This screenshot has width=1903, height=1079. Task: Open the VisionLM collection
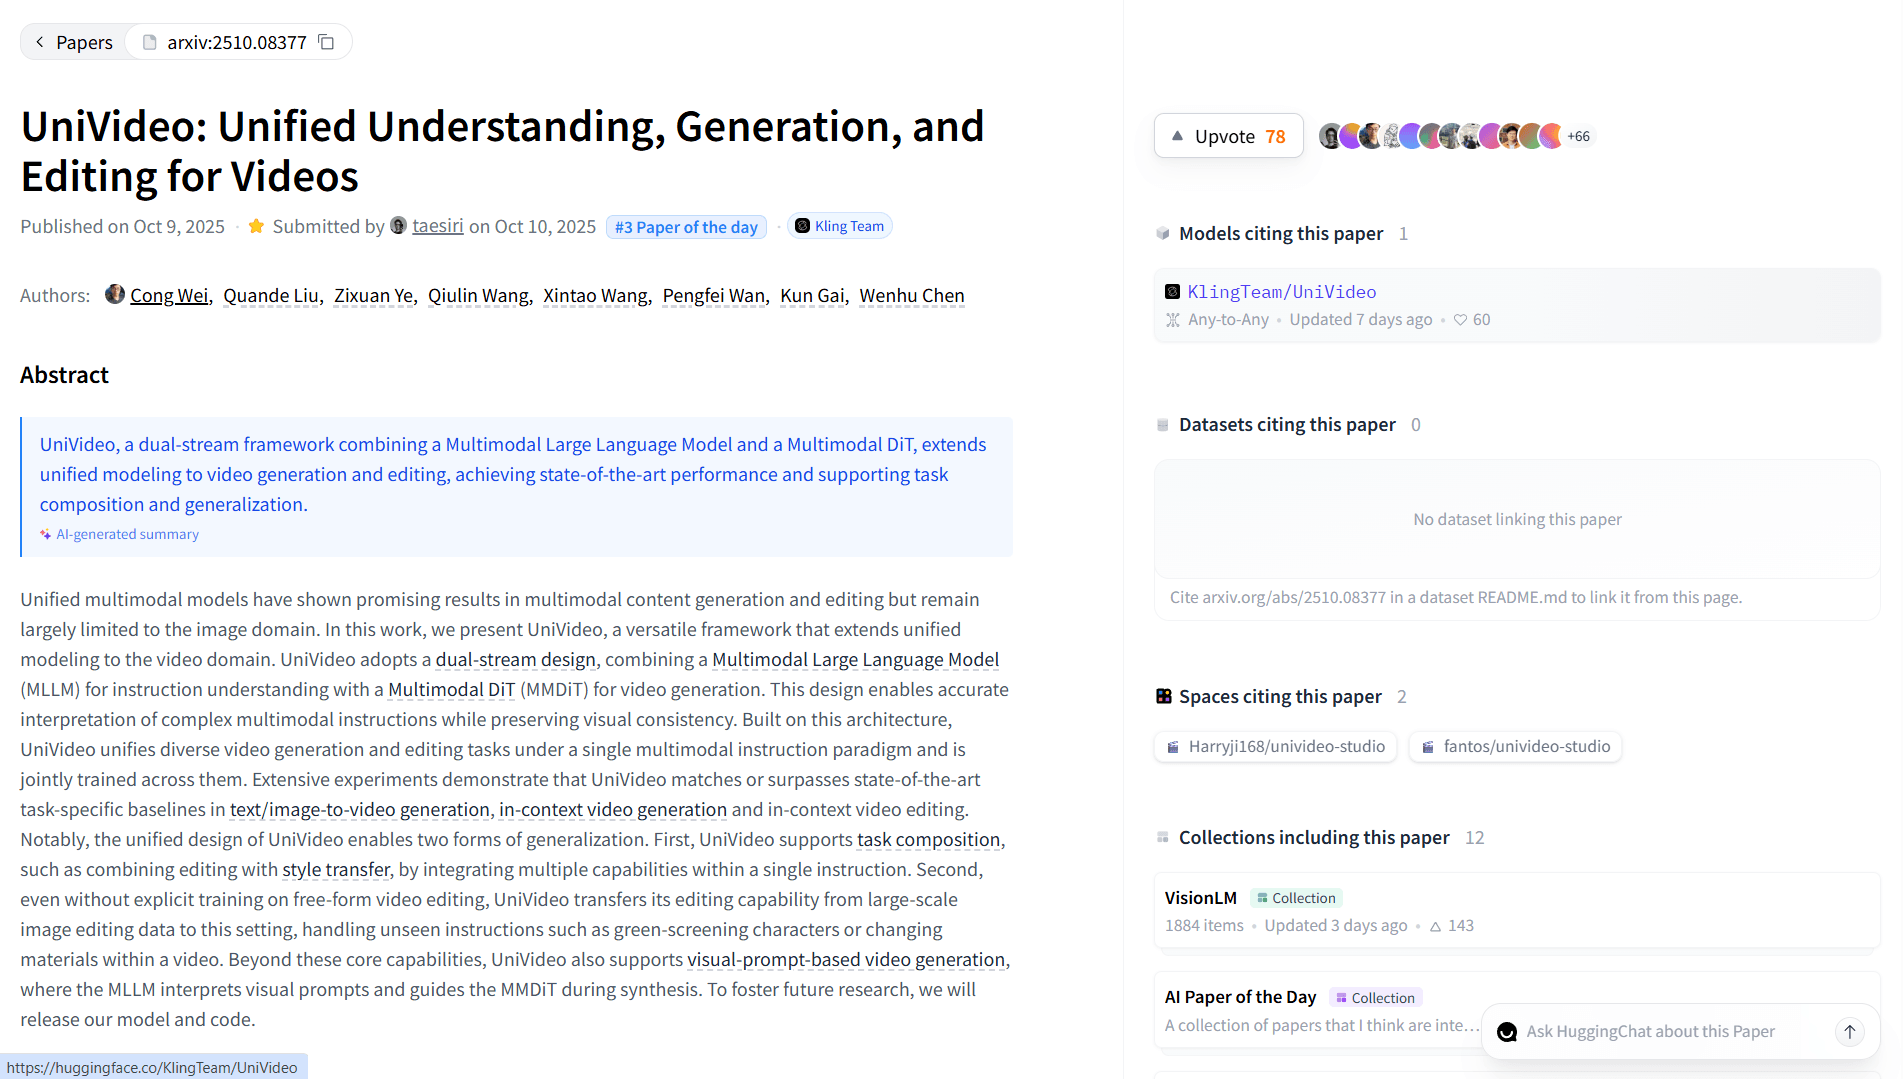(x=1200, y=898)
